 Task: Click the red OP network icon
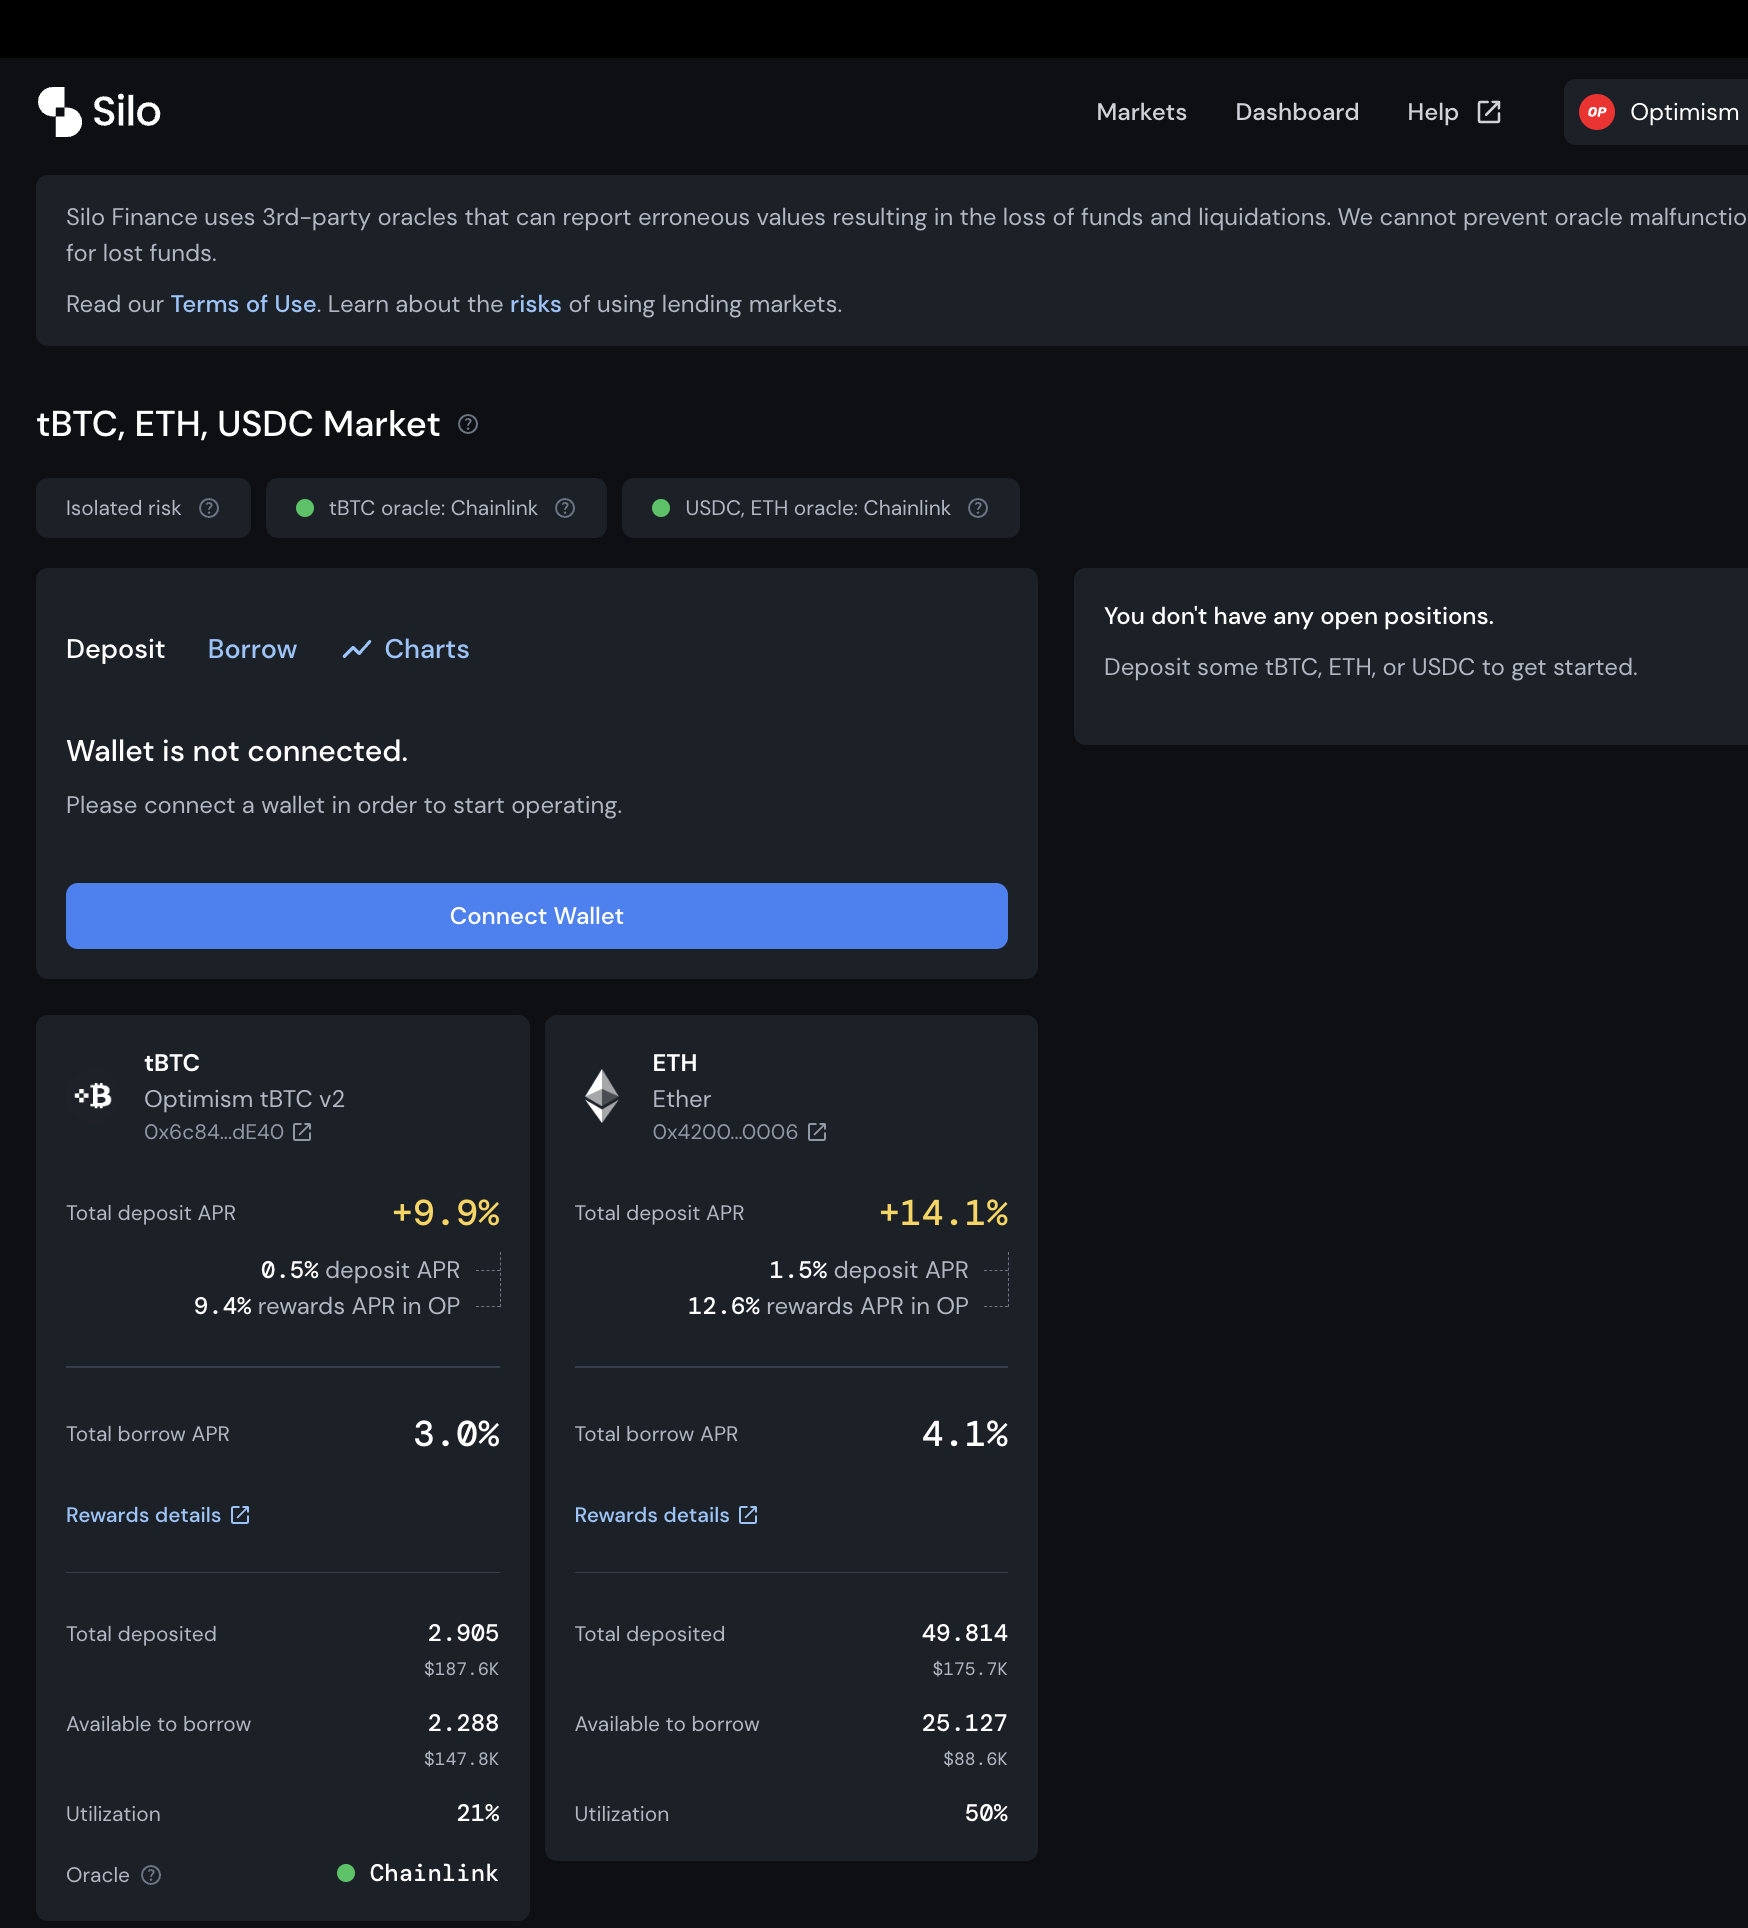click(1597, 112)
